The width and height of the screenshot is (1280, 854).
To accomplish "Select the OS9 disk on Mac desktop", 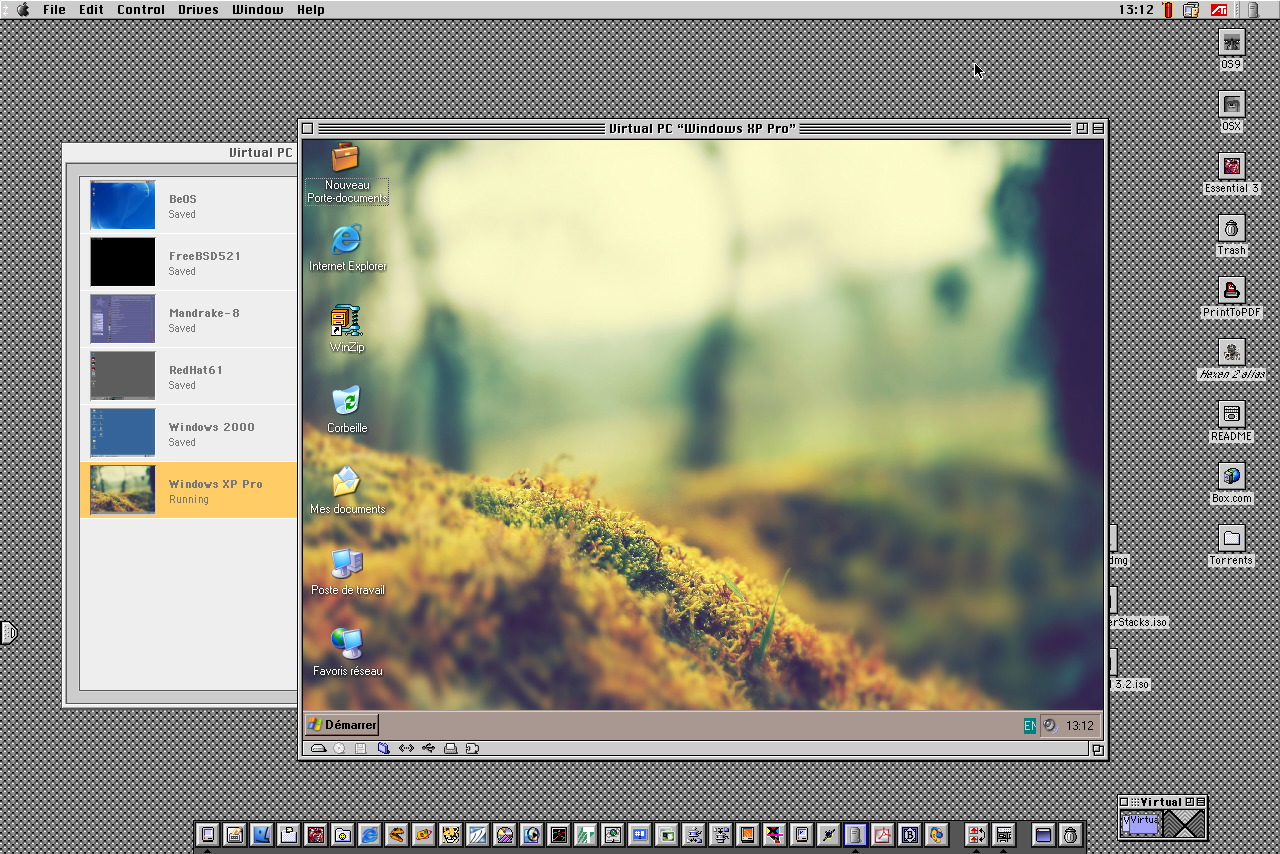I will 1231,49.
